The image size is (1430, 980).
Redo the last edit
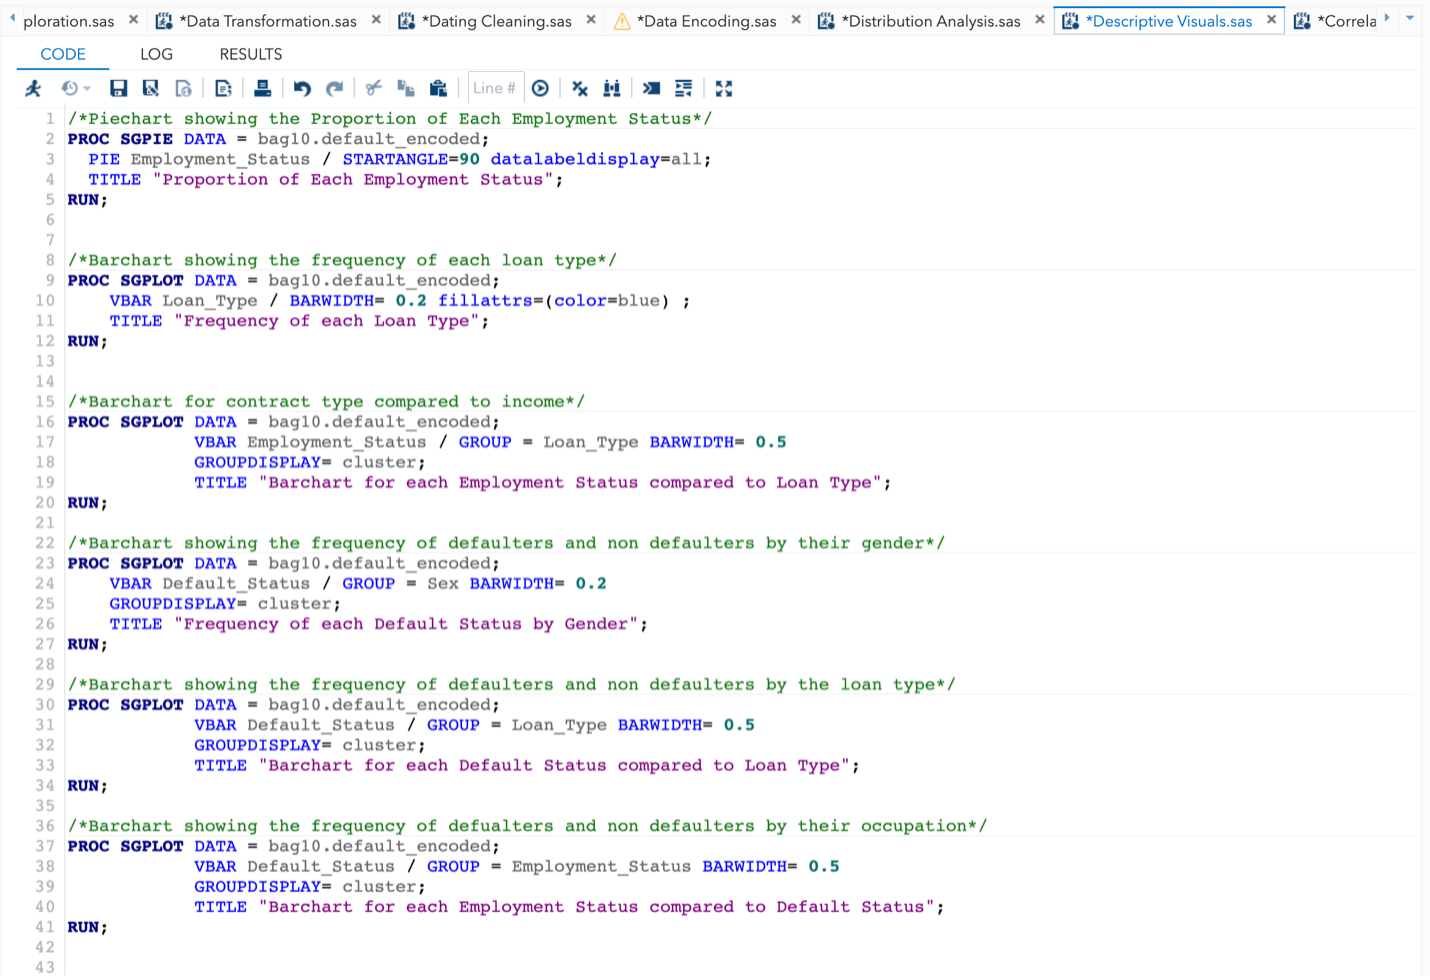(x=335, y=88)
